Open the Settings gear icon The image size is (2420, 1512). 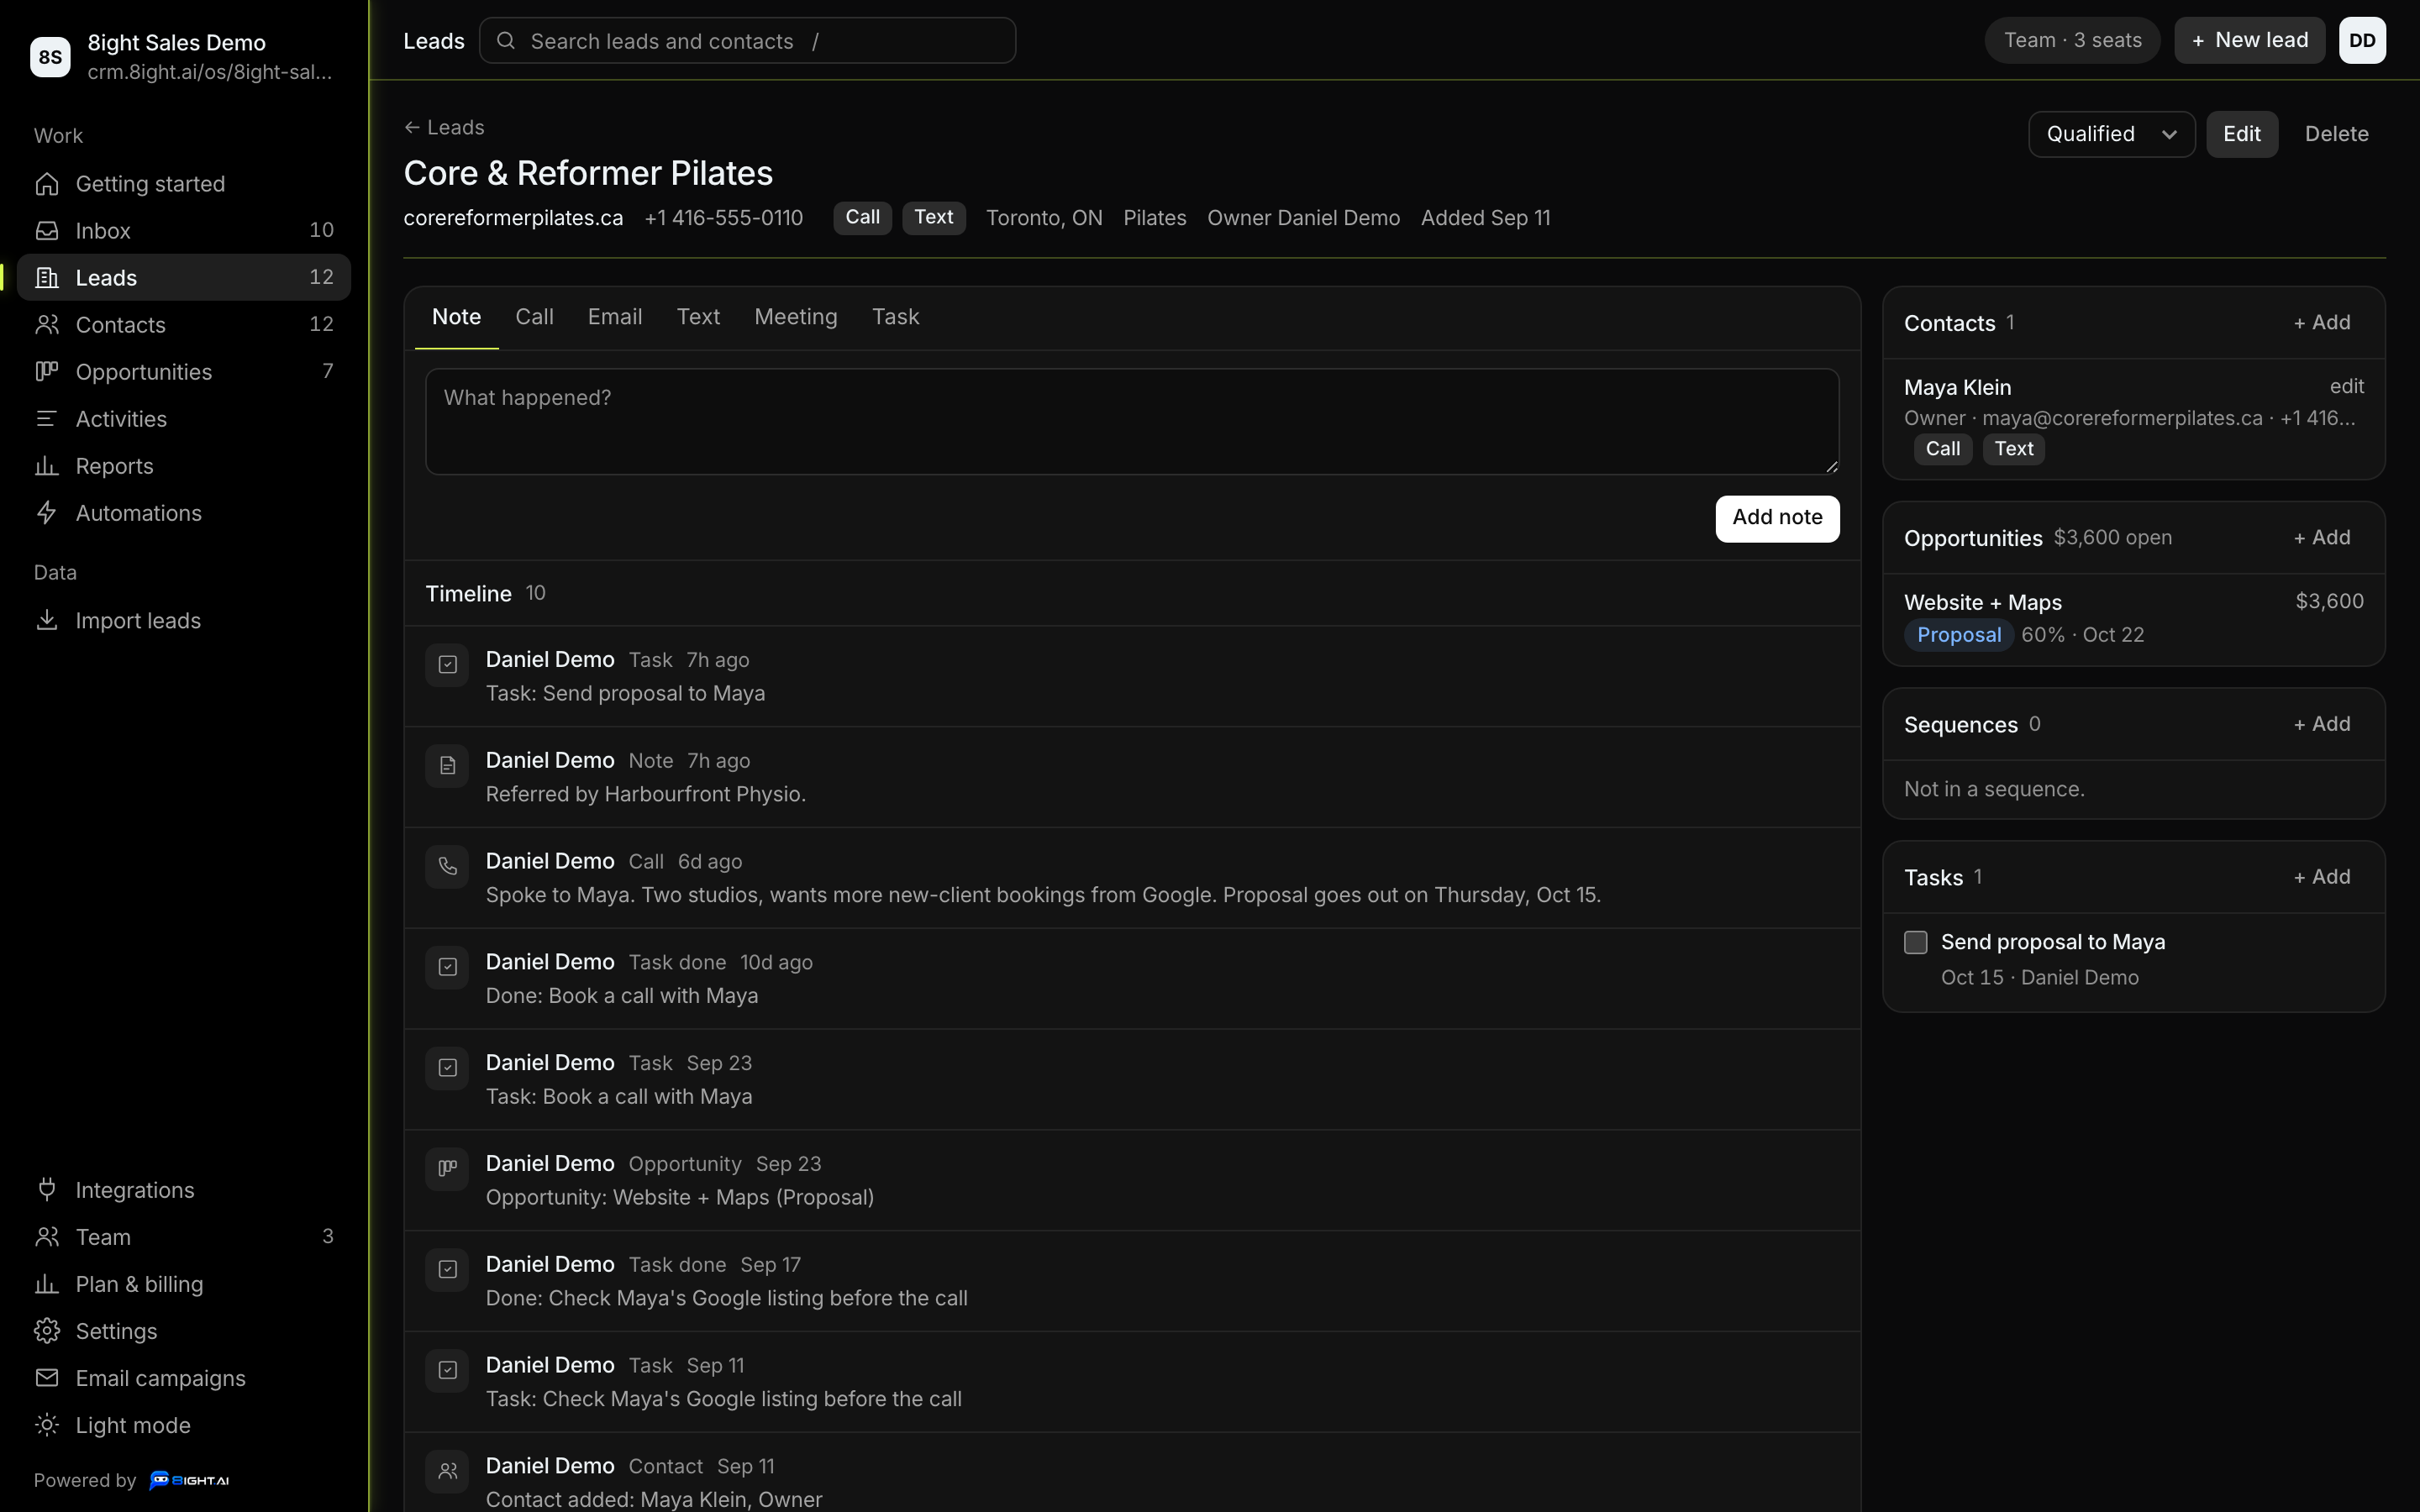(47, 1331)
